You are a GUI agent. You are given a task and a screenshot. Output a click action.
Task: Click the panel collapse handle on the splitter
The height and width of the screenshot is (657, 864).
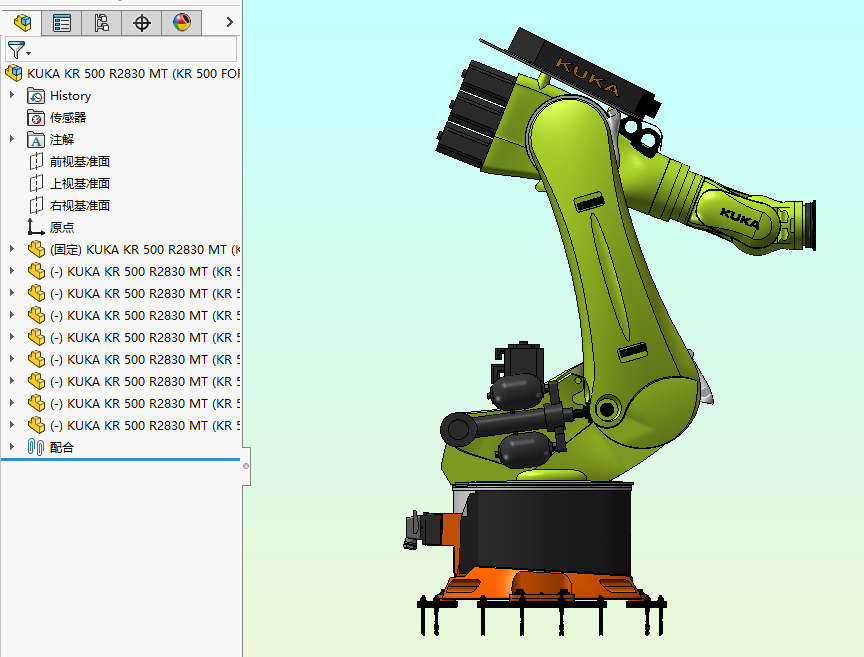point(246,466)
